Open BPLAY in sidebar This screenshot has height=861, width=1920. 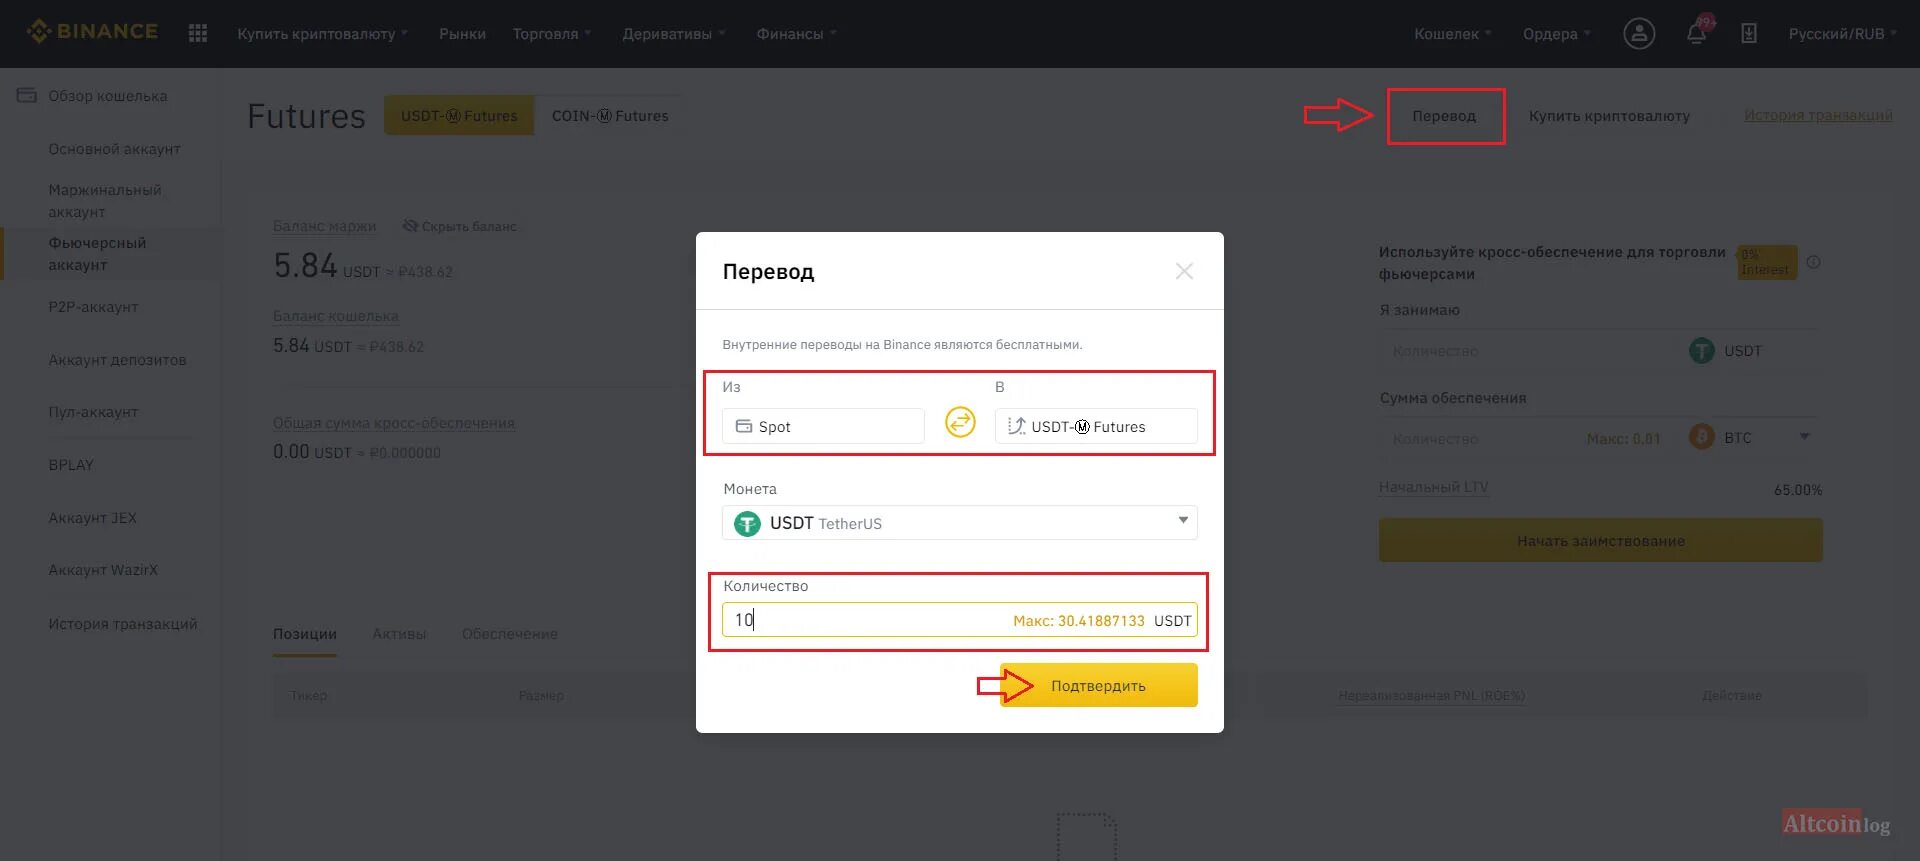click(71, 465)
